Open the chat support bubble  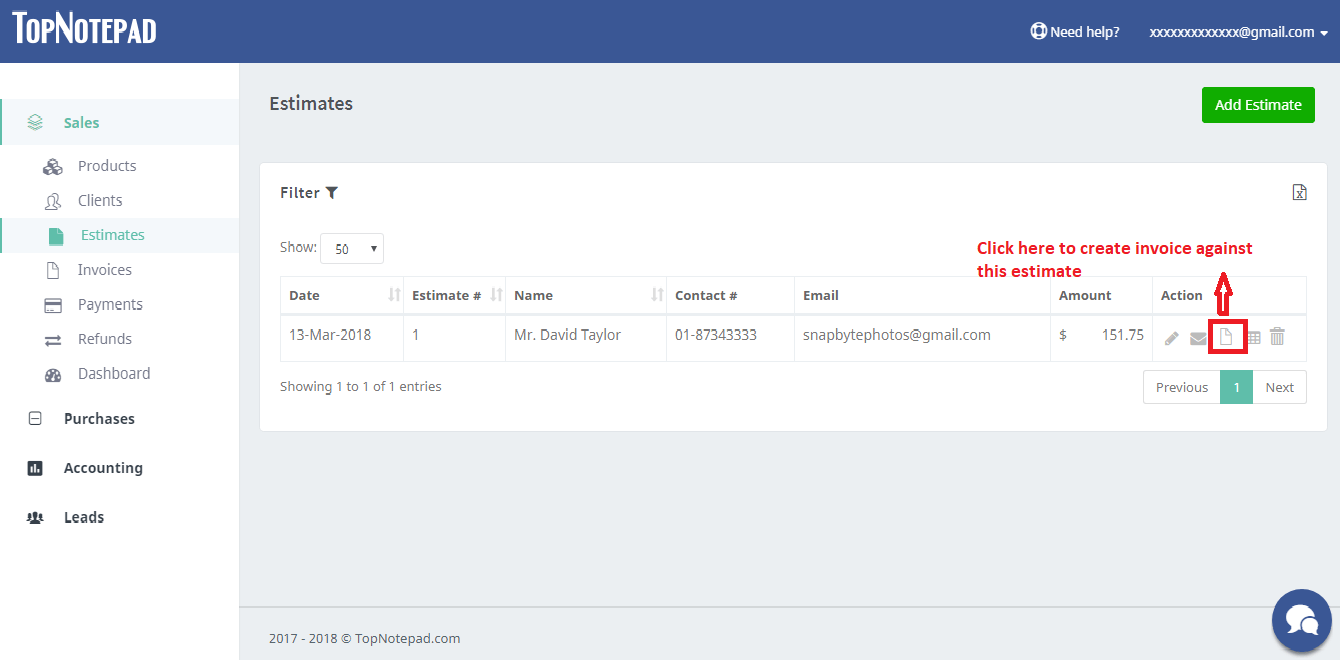1301,620
